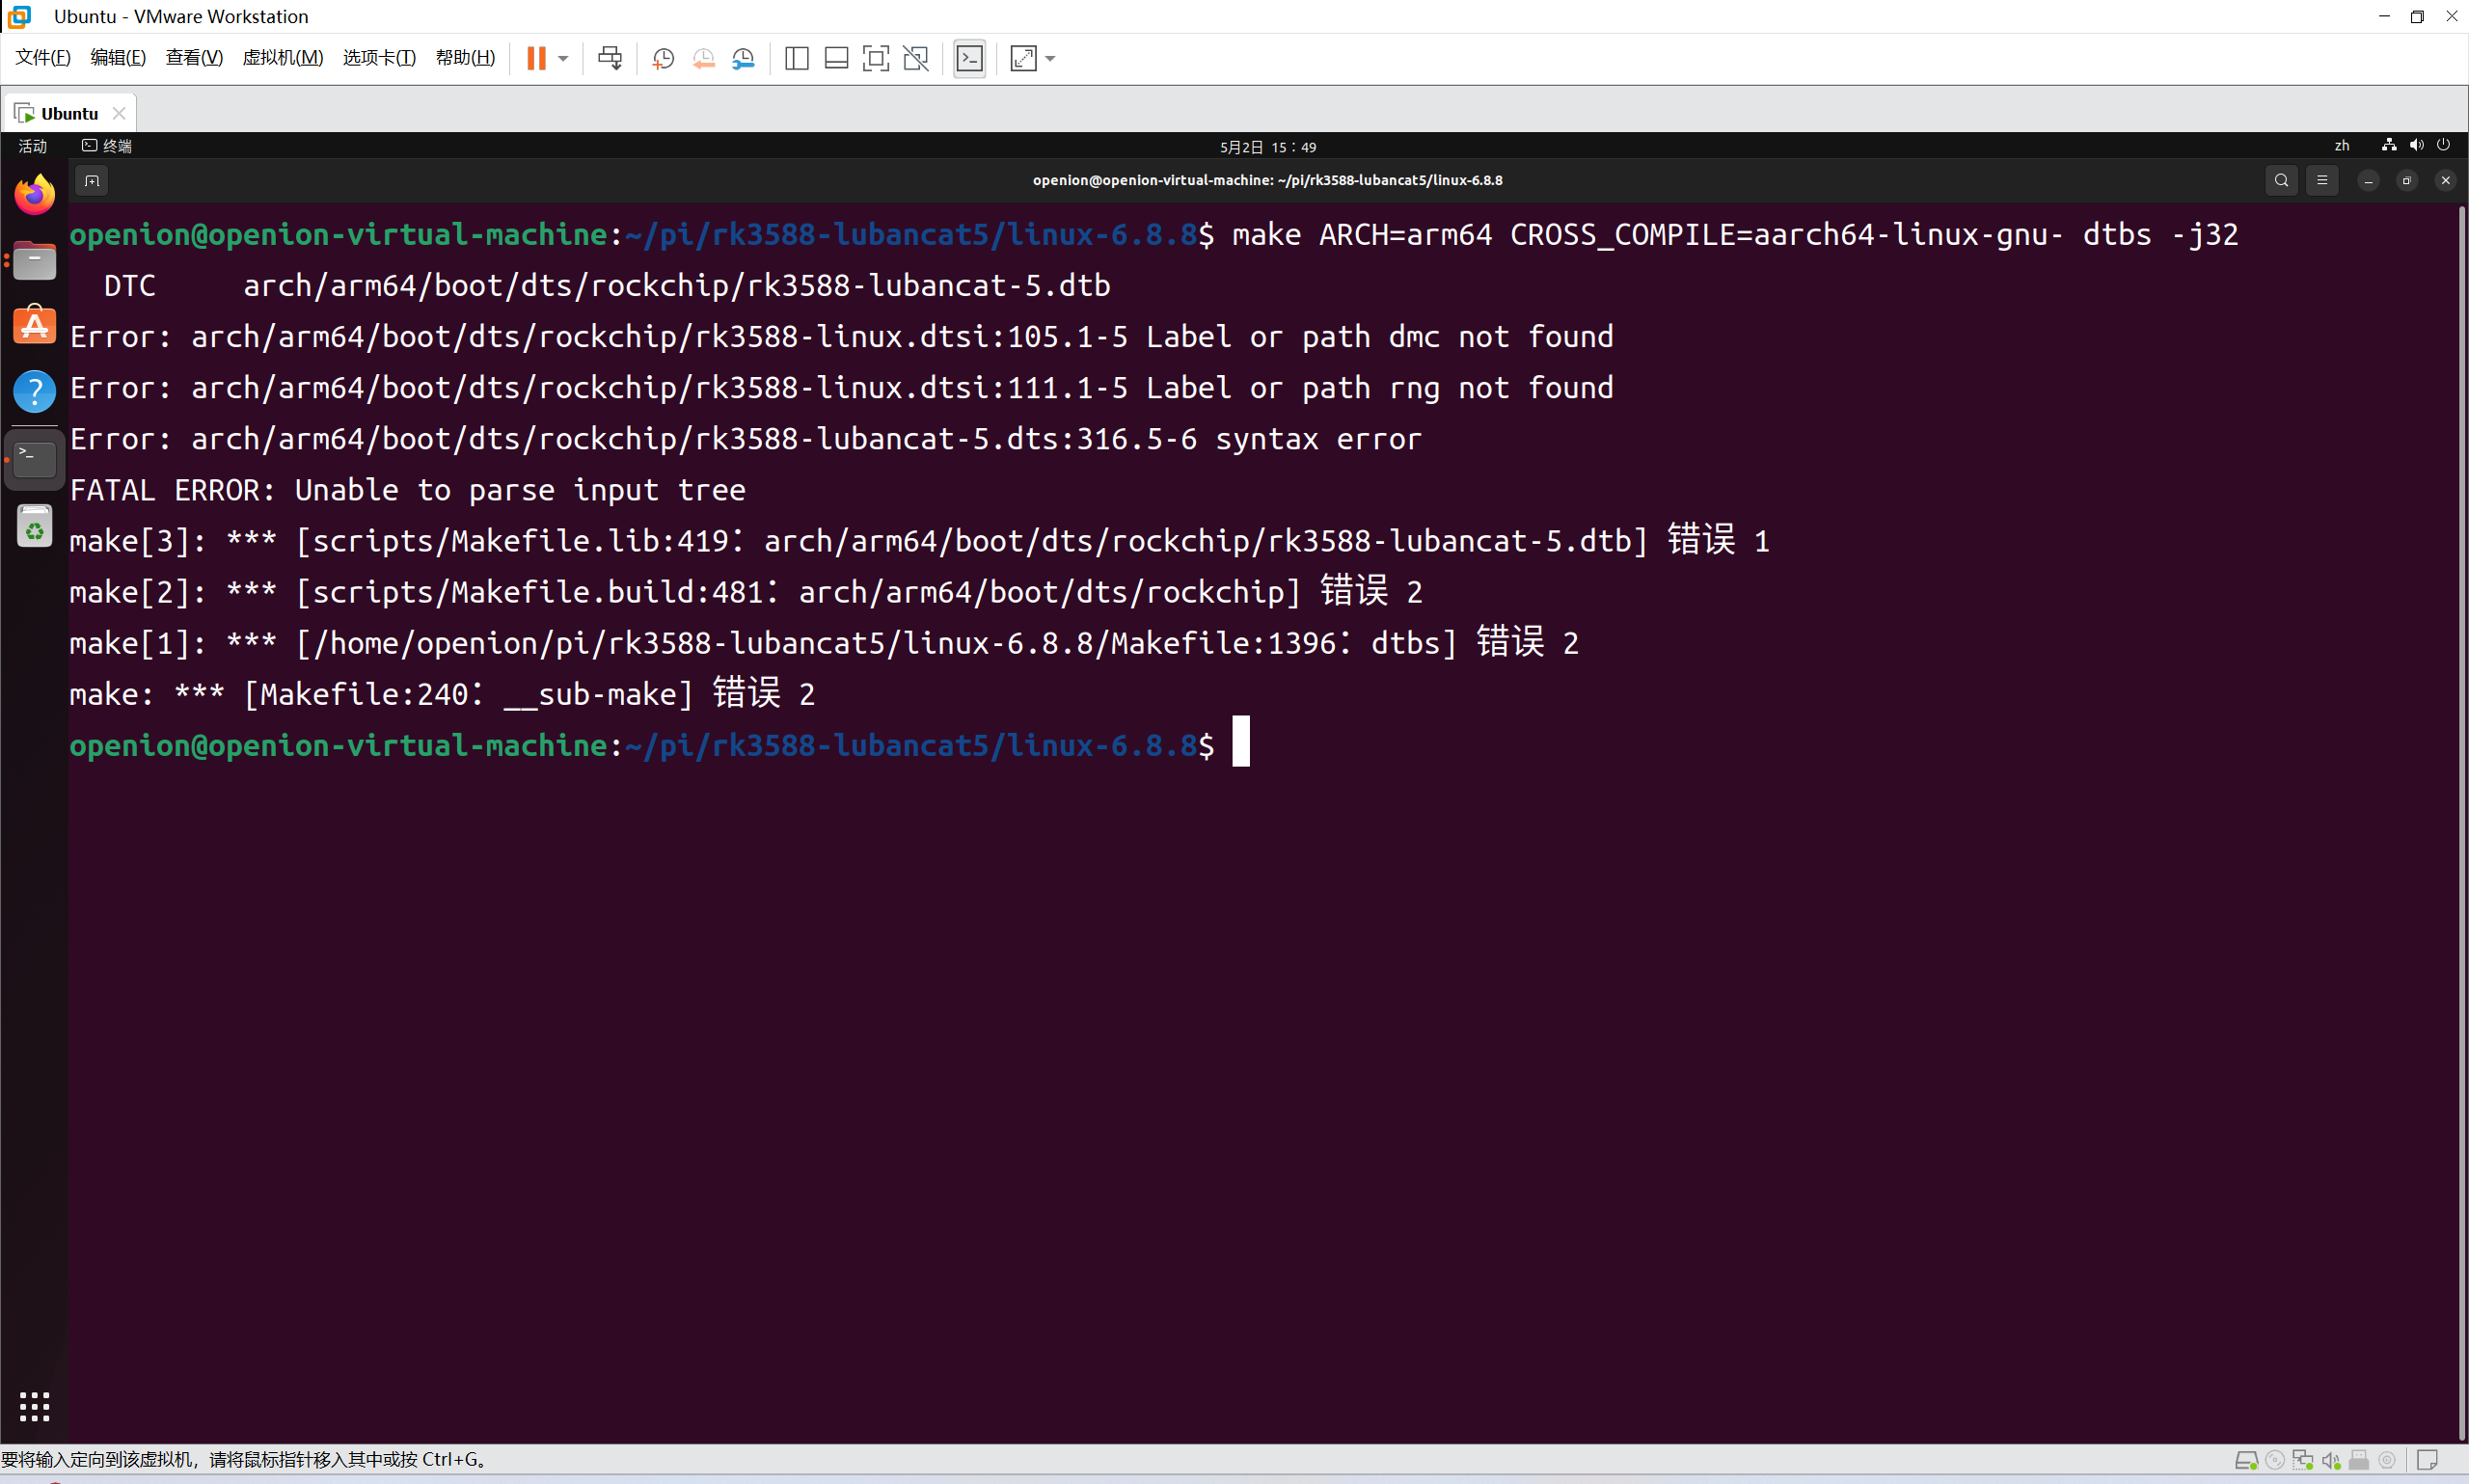
Task: Open the snapshot manager with the wrench clock icon
Action: click(743, 58)
